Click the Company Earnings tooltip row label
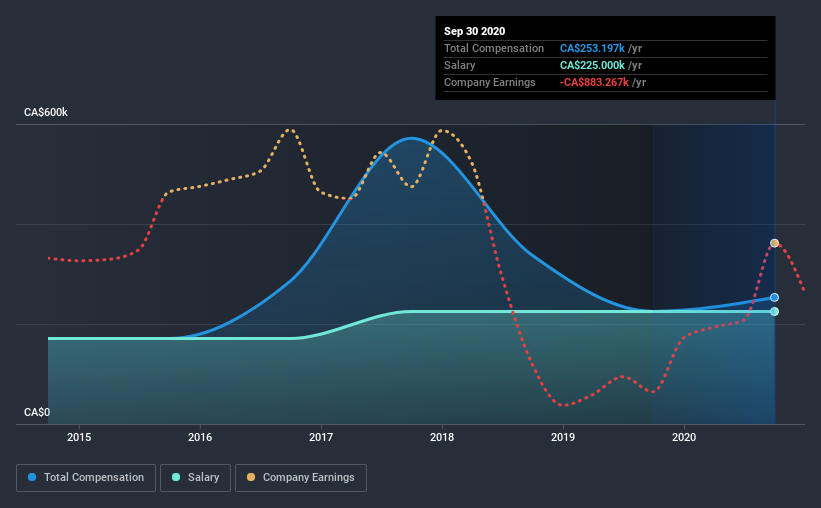 490,82
